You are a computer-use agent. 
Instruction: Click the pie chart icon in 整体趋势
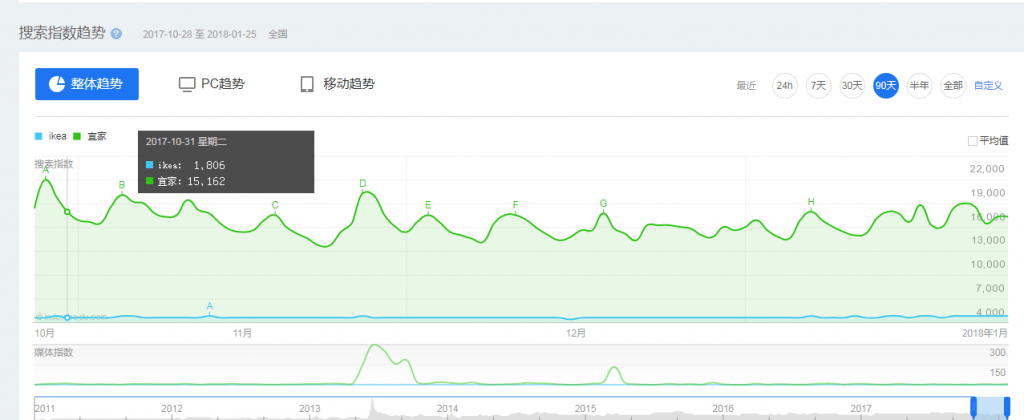(58, 84)
